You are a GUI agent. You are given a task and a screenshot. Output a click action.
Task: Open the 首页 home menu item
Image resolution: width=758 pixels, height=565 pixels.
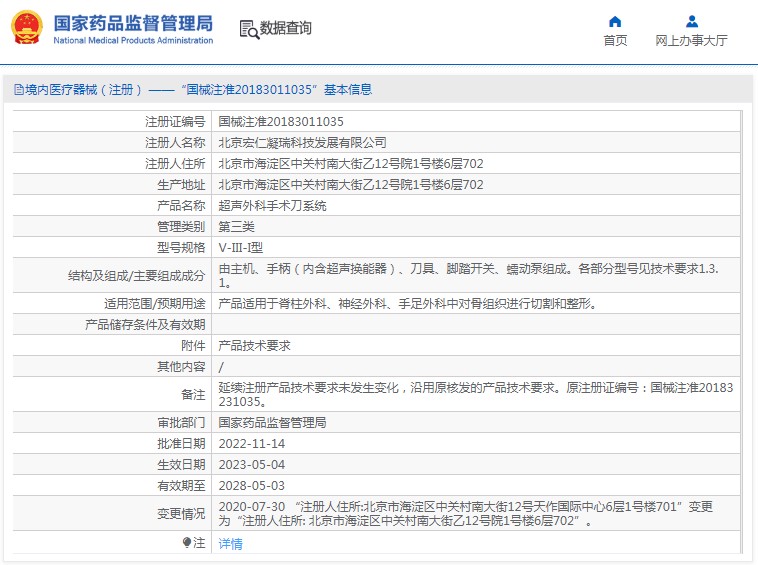point(615,41)
